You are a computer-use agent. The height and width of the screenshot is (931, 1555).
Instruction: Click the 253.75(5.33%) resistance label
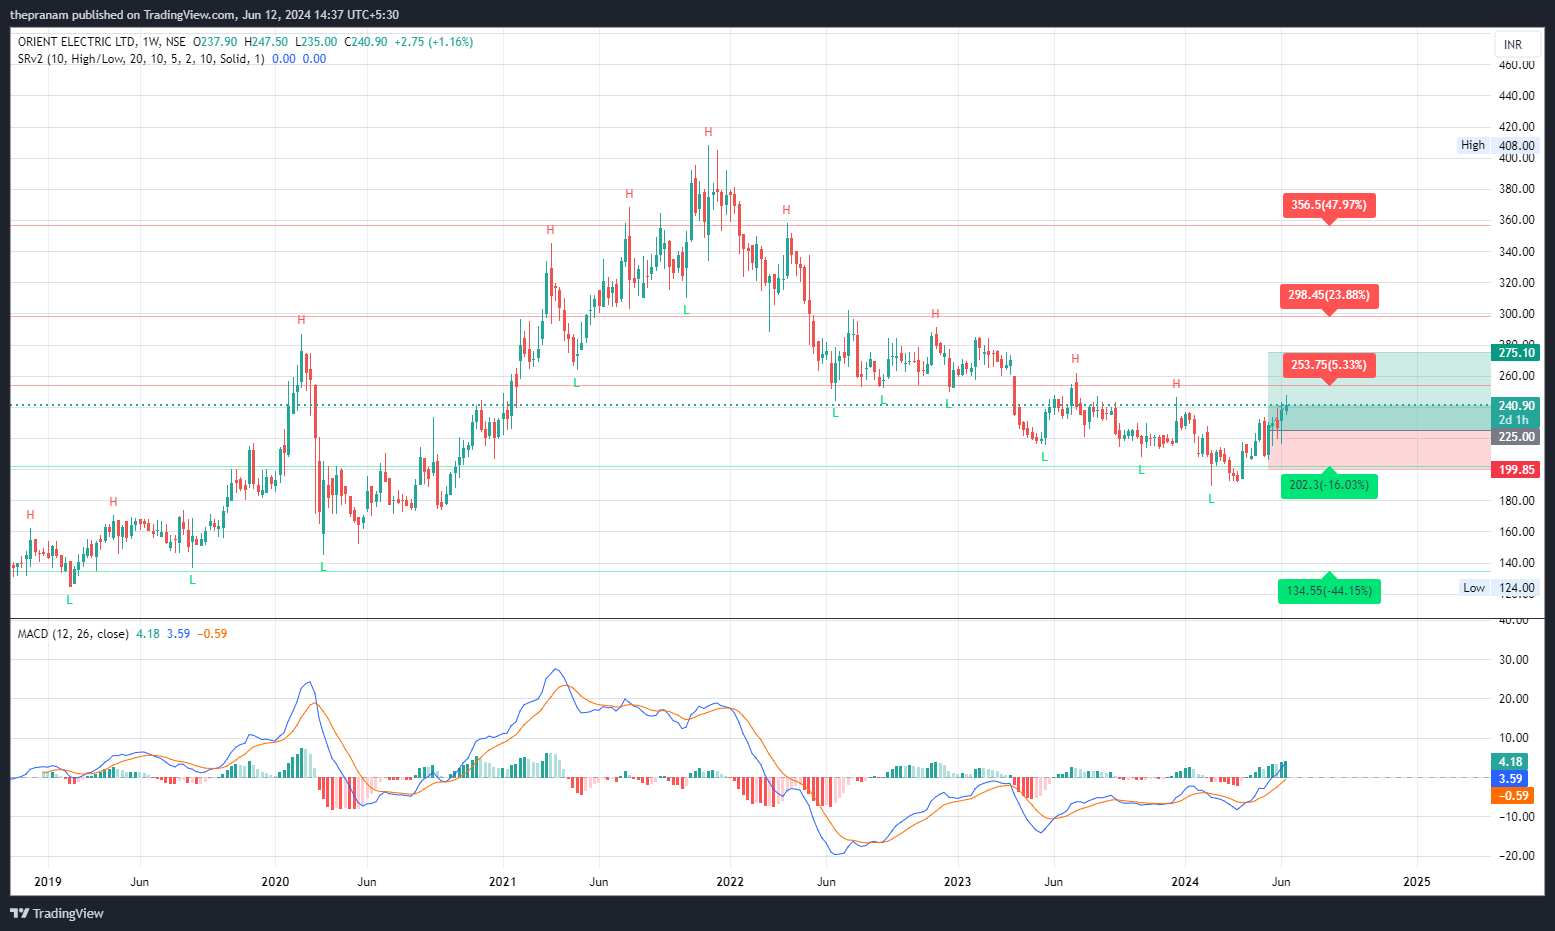click(1328, 366)
